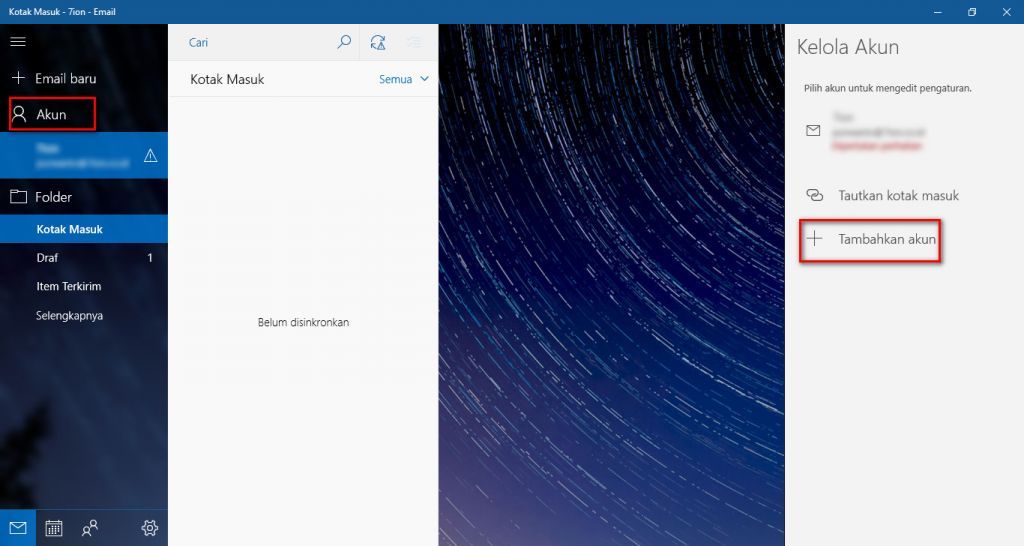
Task: Open People contacts icon
Action: pos(90,528)
